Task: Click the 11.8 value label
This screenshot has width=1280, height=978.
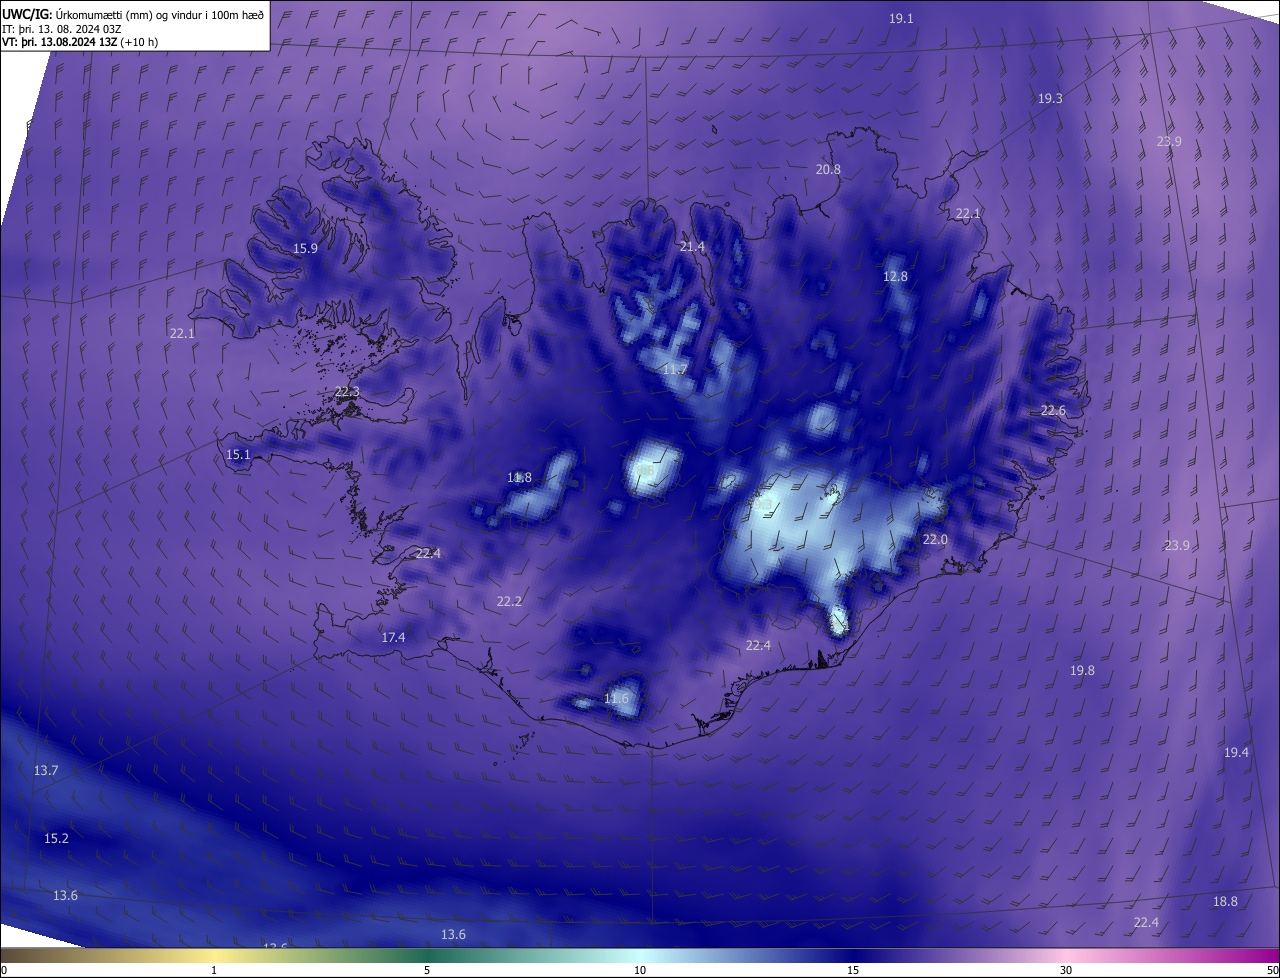Action: [x=519, y=478]
